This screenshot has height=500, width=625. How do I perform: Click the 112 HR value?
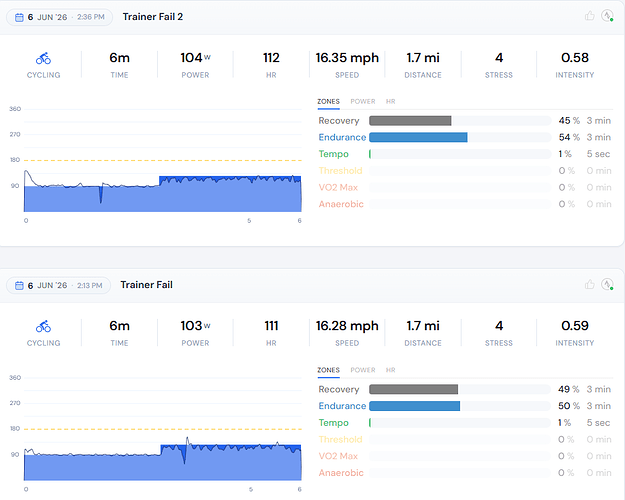271,58
